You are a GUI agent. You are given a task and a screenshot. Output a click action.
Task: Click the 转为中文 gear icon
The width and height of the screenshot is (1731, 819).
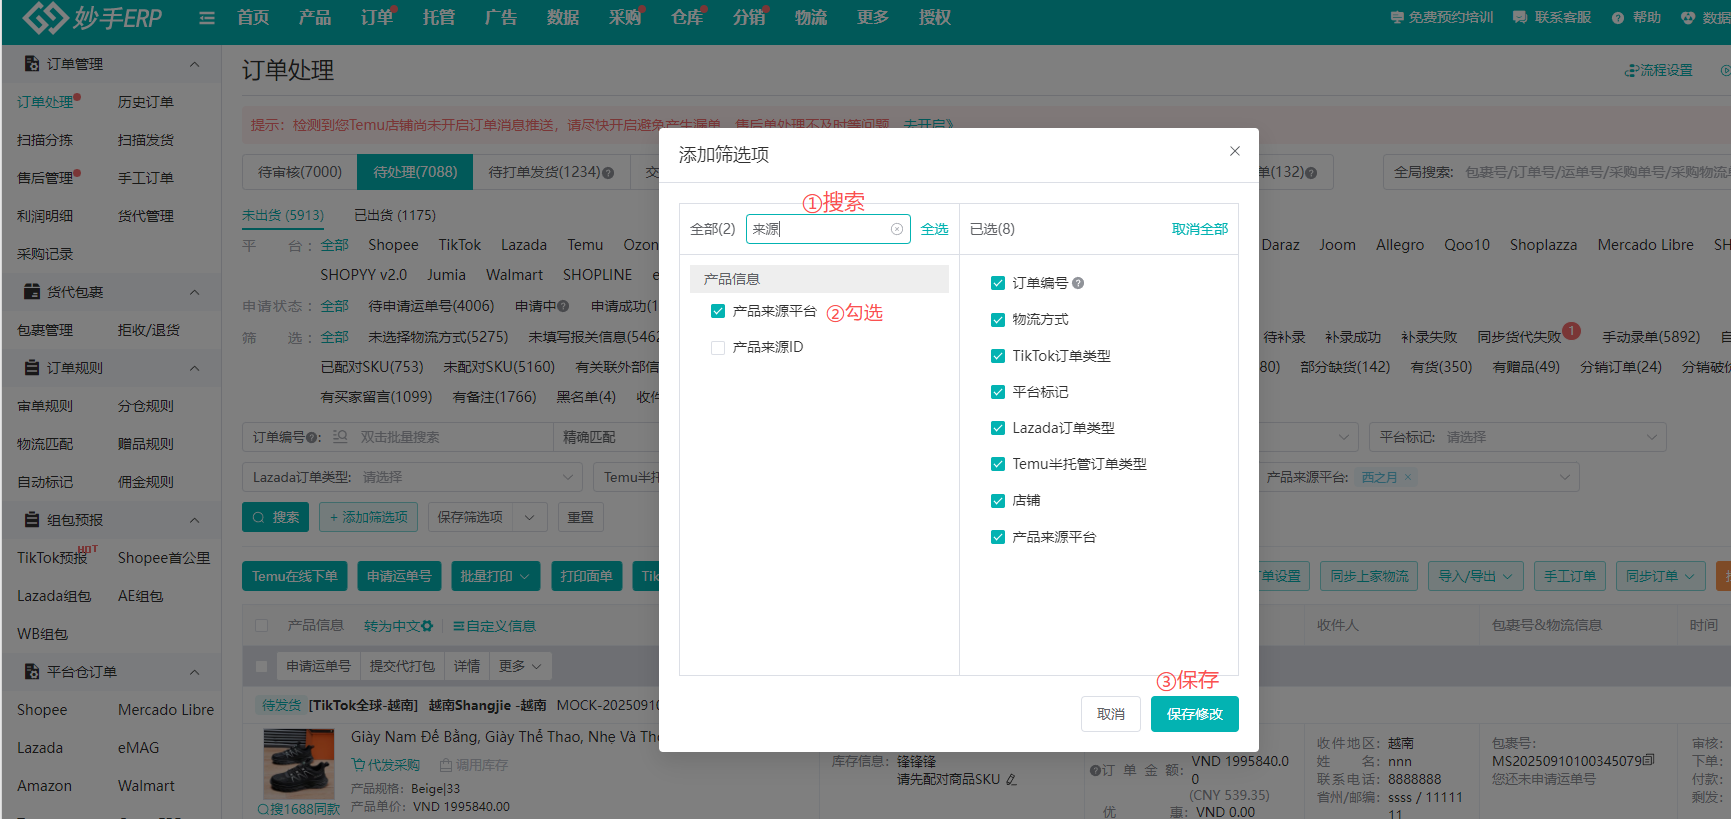point(427,626)
